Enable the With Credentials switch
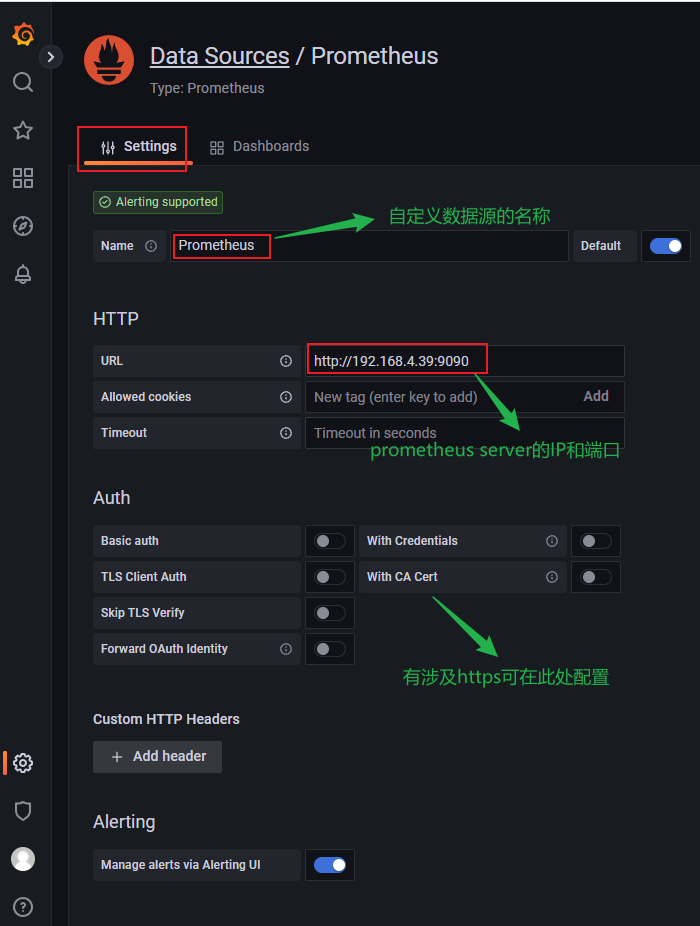Screen dimensions: 700x926 point(596,541)
